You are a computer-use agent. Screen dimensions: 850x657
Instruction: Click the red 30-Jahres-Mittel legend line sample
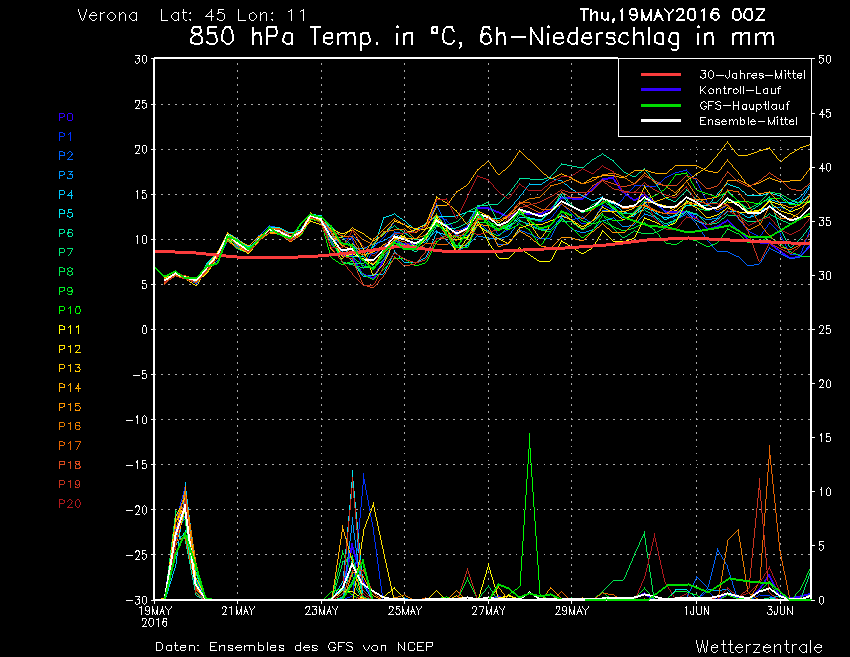pyautogui.click(x=660, y=74)
